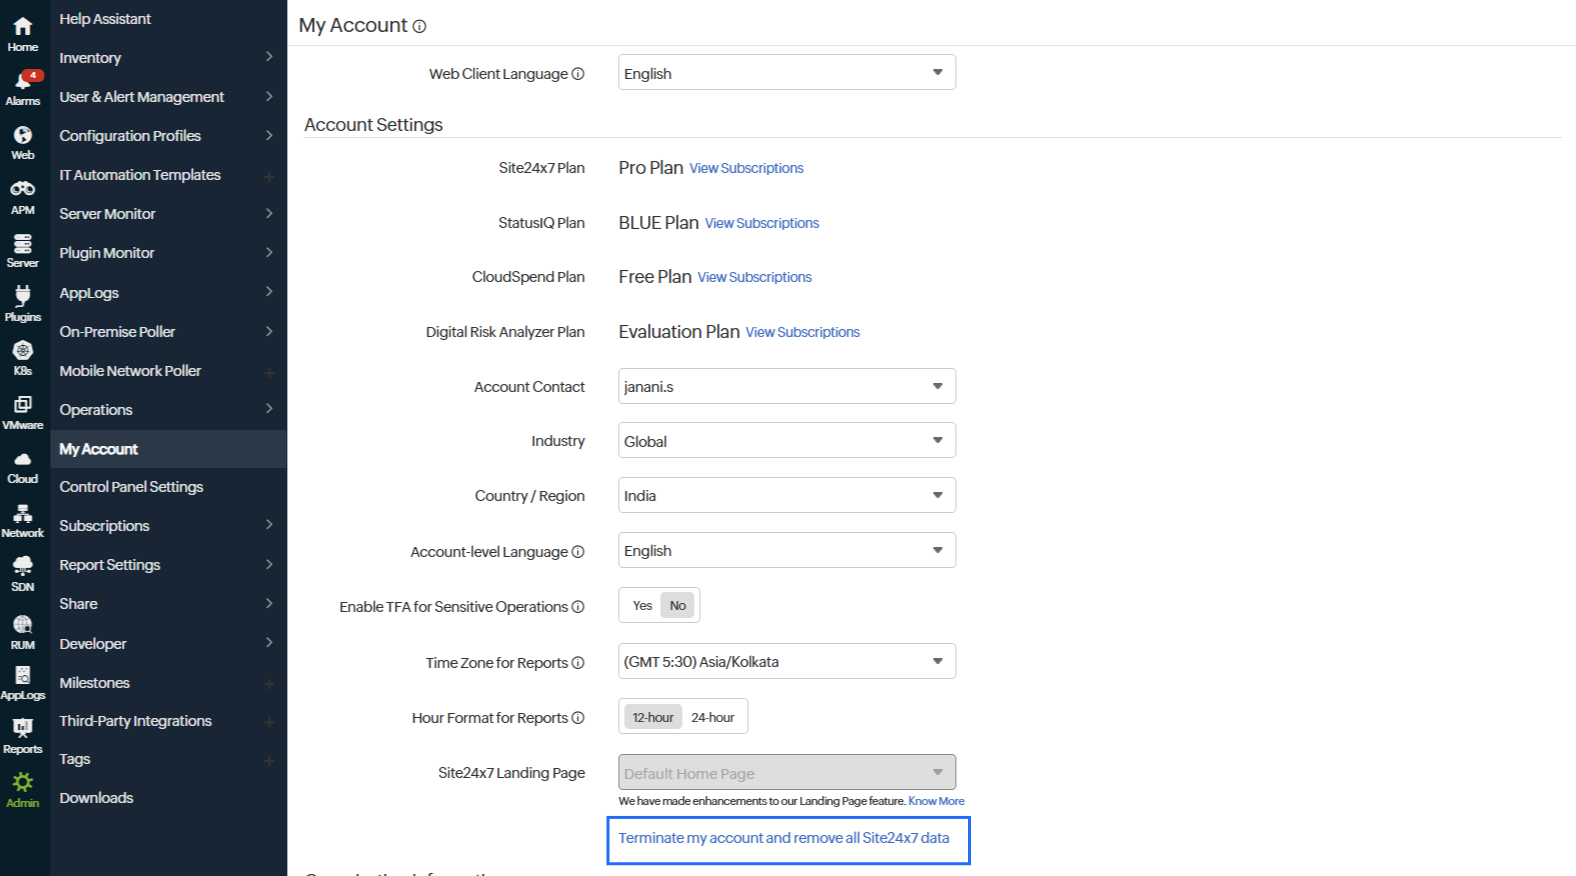Click plus icon next to Tags

269,760
